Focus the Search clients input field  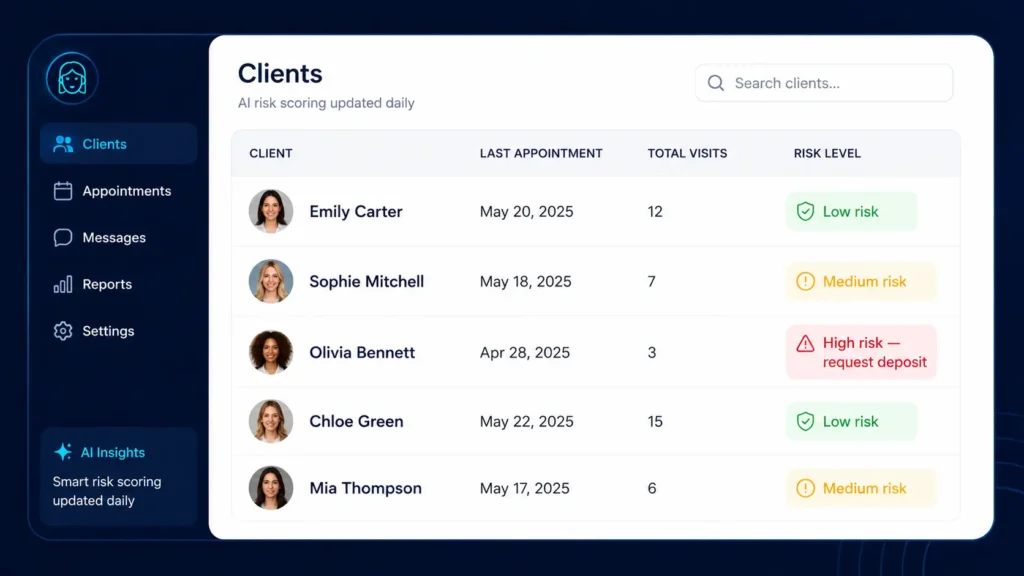pos(824,83)
